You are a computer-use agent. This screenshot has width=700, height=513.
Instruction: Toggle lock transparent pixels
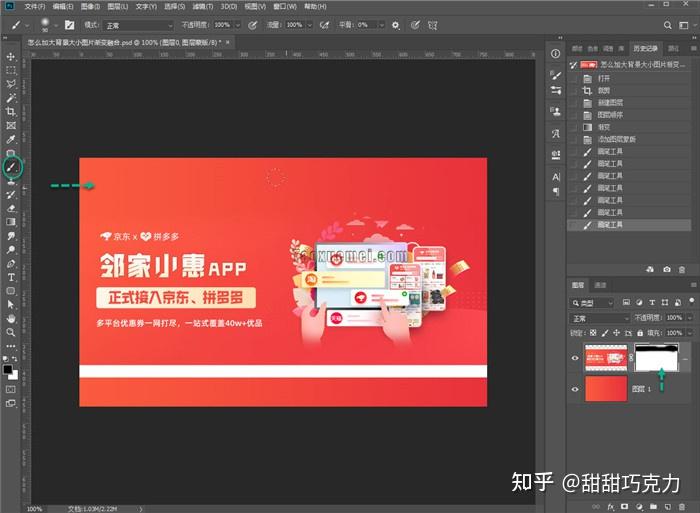(x=593, y=333)
